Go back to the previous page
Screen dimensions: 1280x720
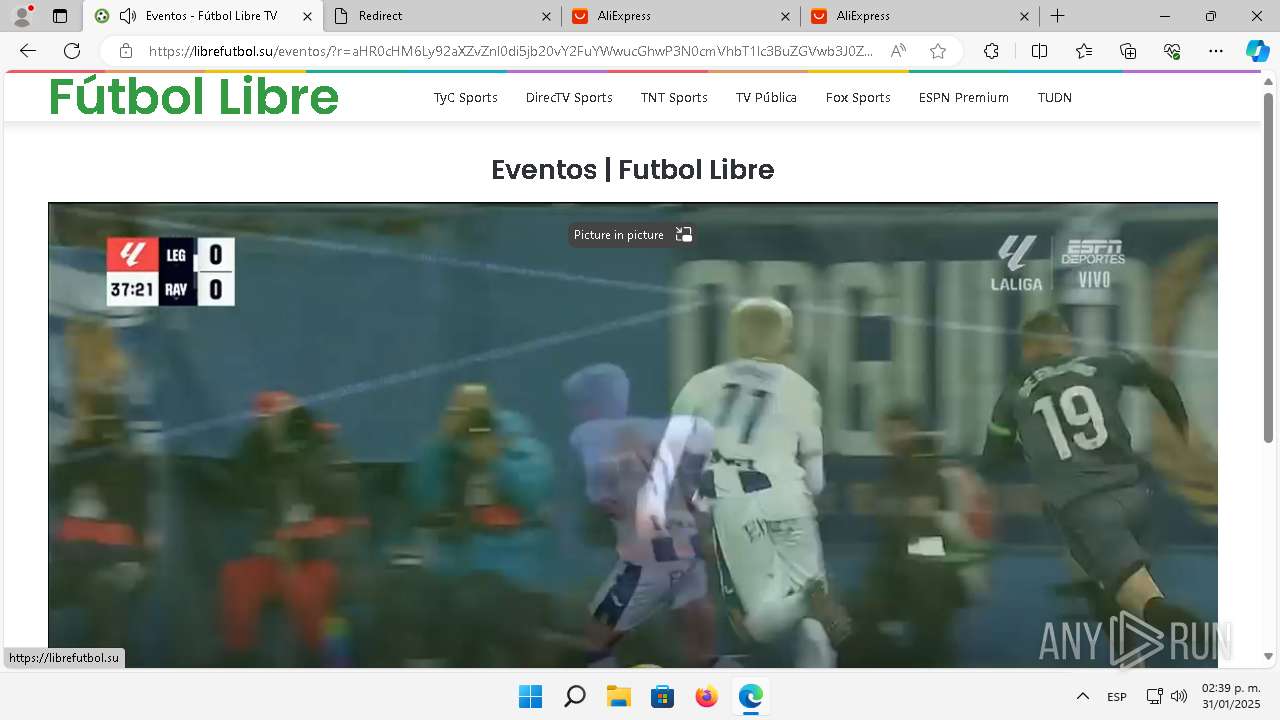coord(28,51)
